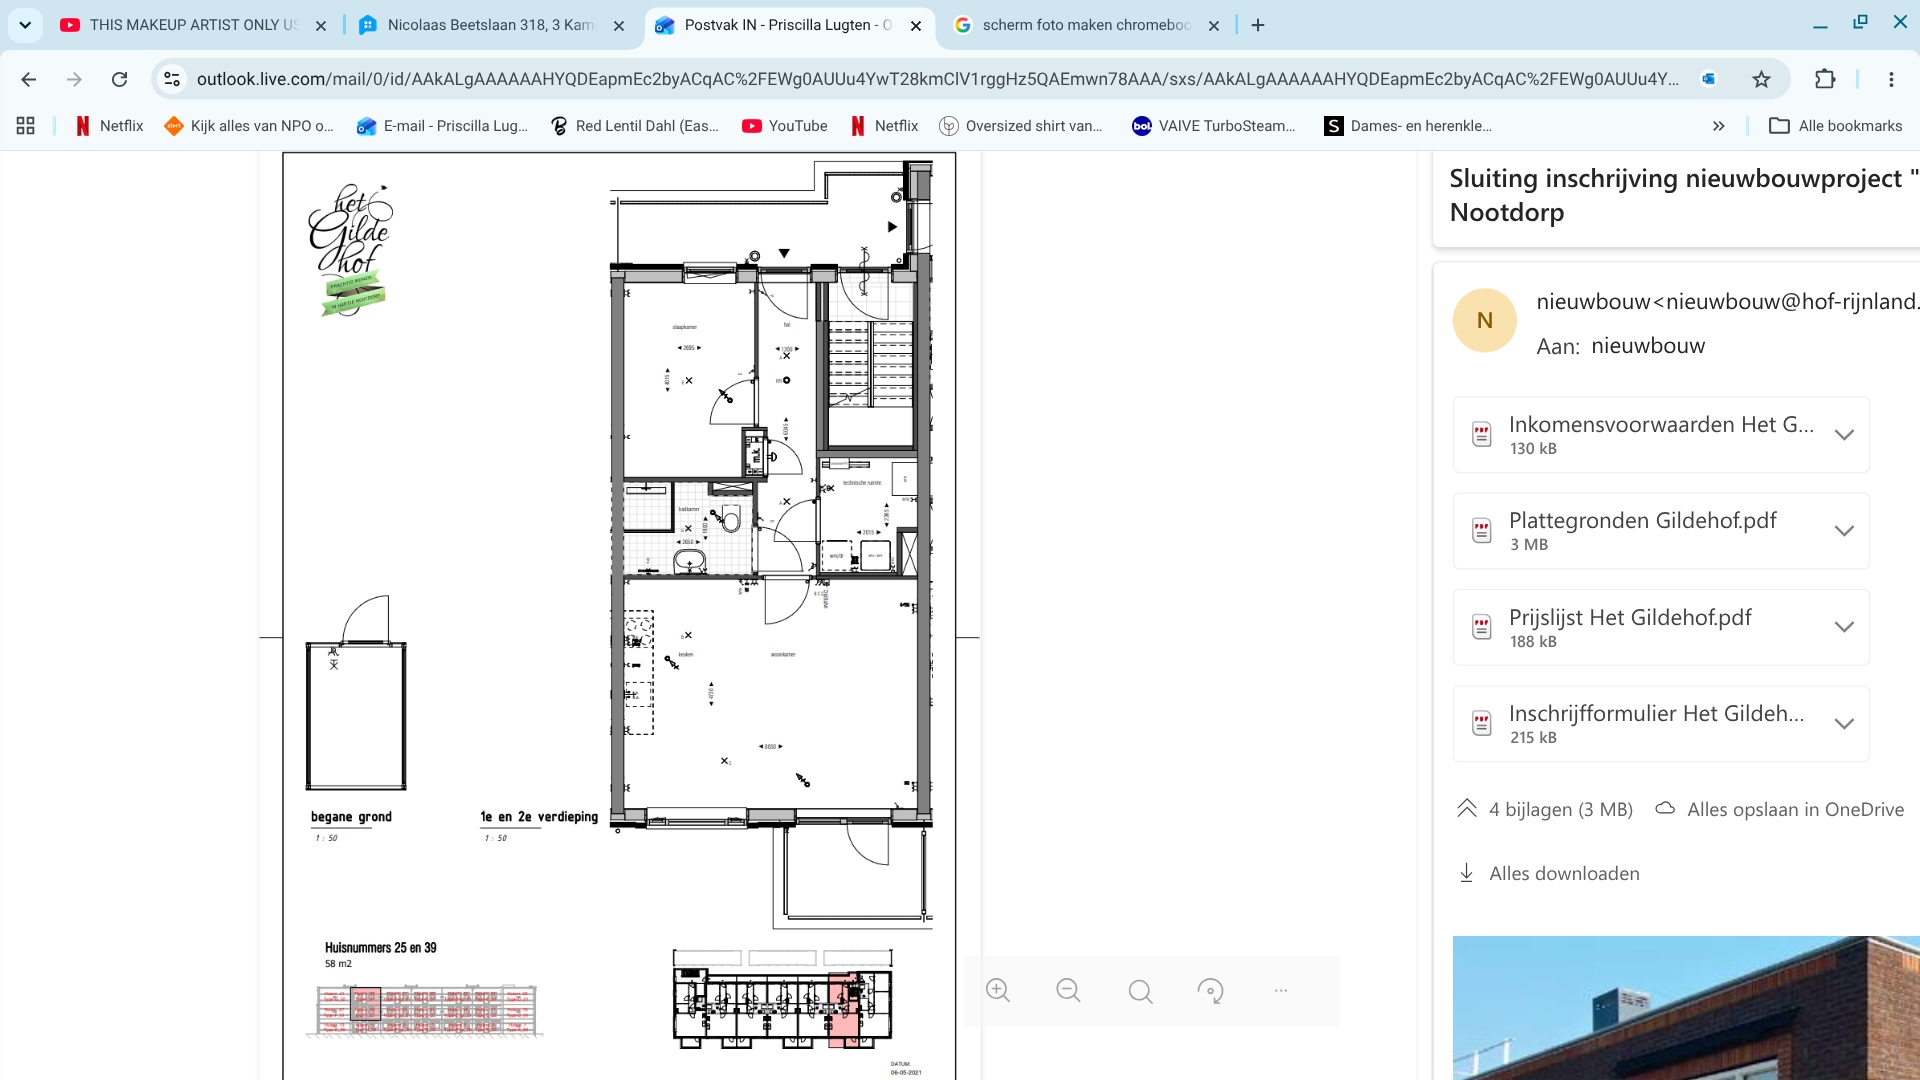
Task: Expand options for Inkomensvoorwaarden attachment
Action: tap(1844, 435)
